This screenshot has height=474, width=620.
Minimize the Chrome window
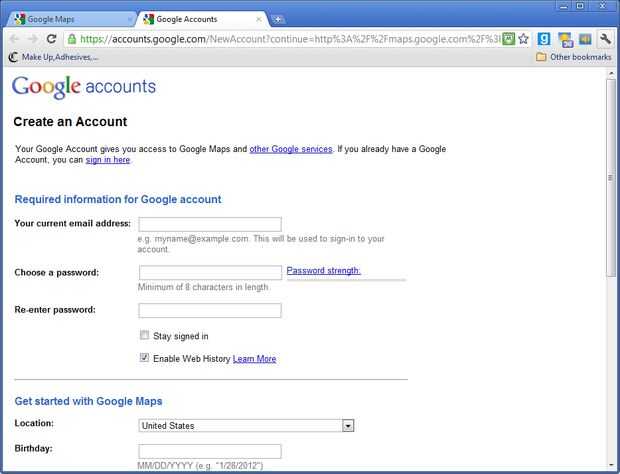(563, 6)
